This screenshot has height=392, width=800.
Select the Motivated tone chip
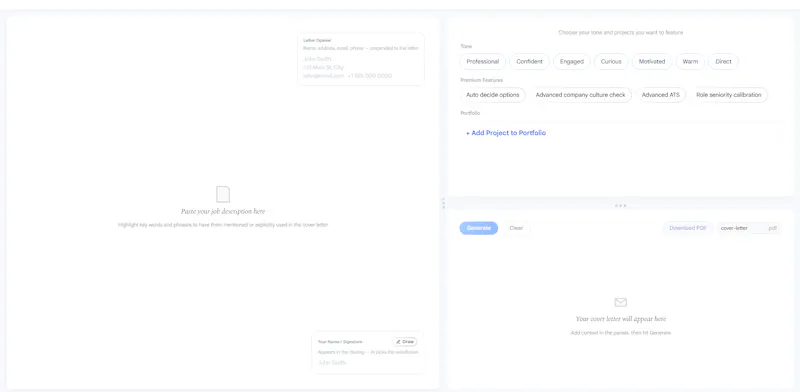(652, 62)
